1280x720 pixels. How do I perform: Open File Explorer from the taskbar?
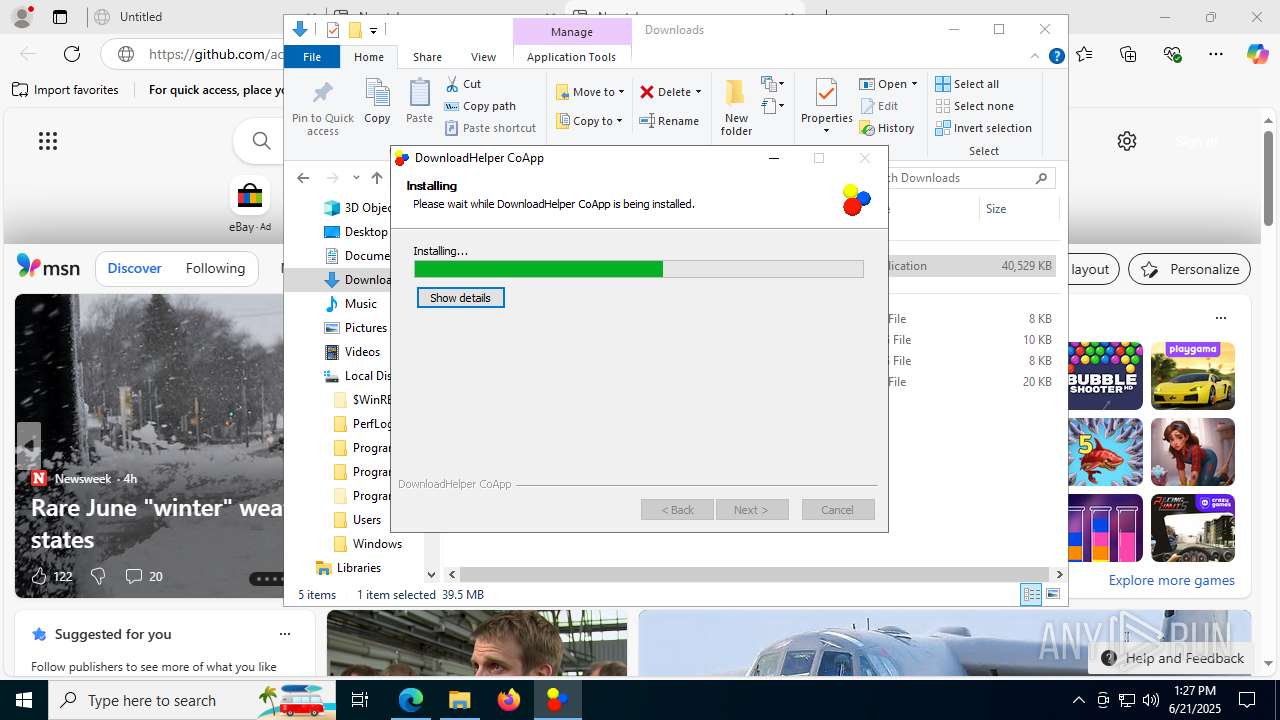click(x=460, y=700)
